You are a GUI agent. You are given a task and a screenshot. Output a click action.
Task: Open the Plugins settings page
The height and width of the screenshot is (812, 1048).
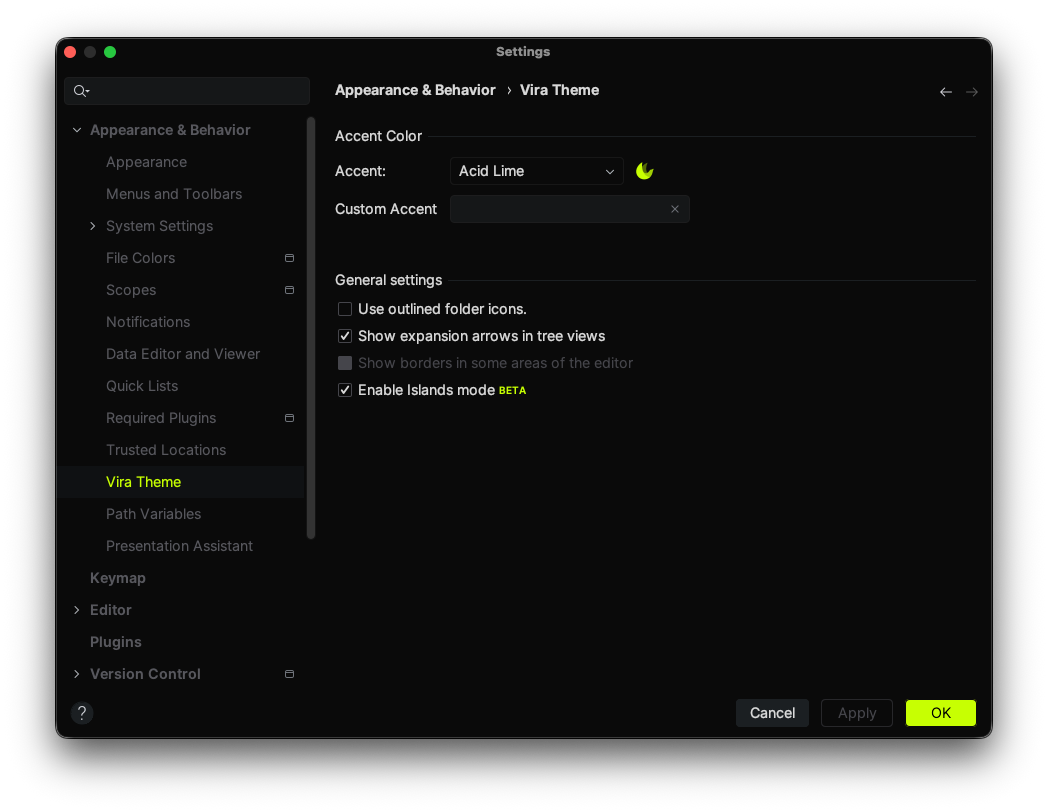[116, 642]
